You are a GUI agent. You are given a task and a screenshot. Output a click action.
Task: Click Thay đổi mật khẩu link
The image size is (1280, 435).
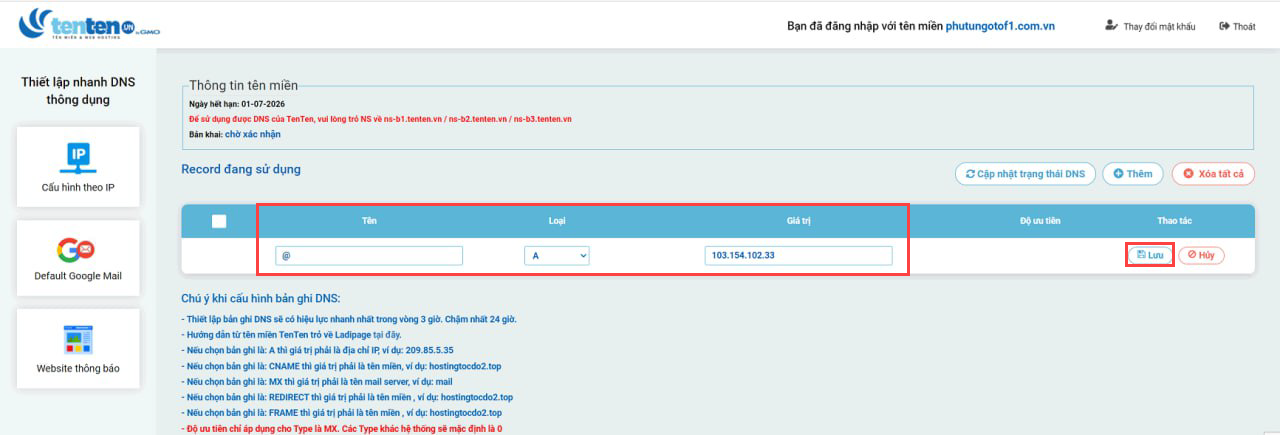point(1150,26)
